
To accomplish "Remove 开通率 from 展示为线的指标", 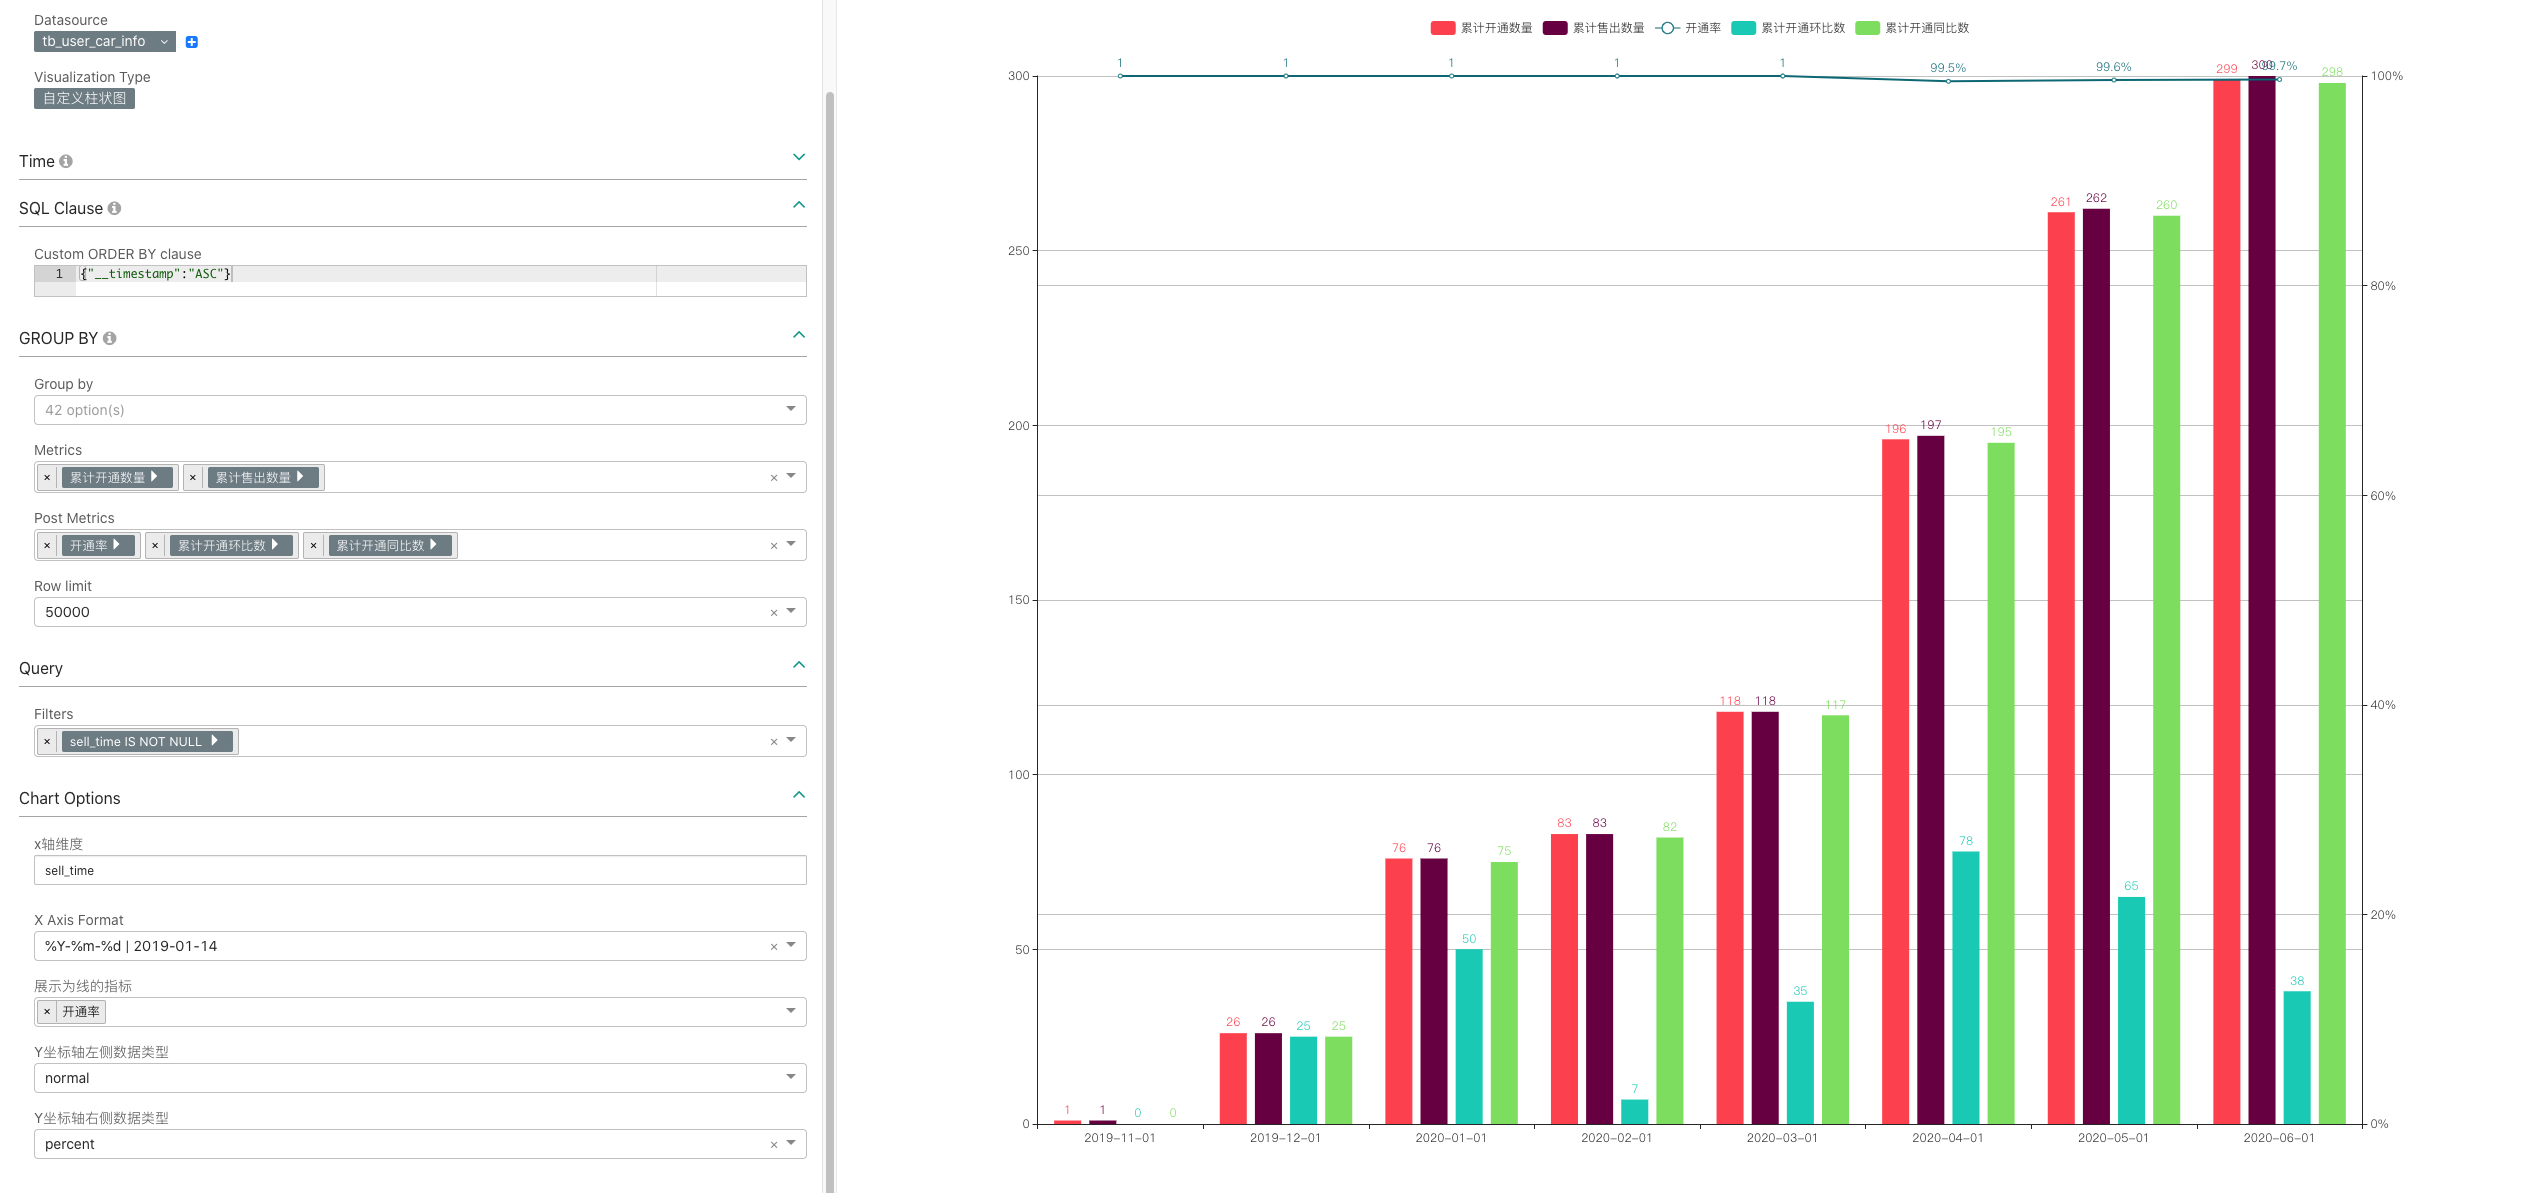I will [x=47, y=1012].
